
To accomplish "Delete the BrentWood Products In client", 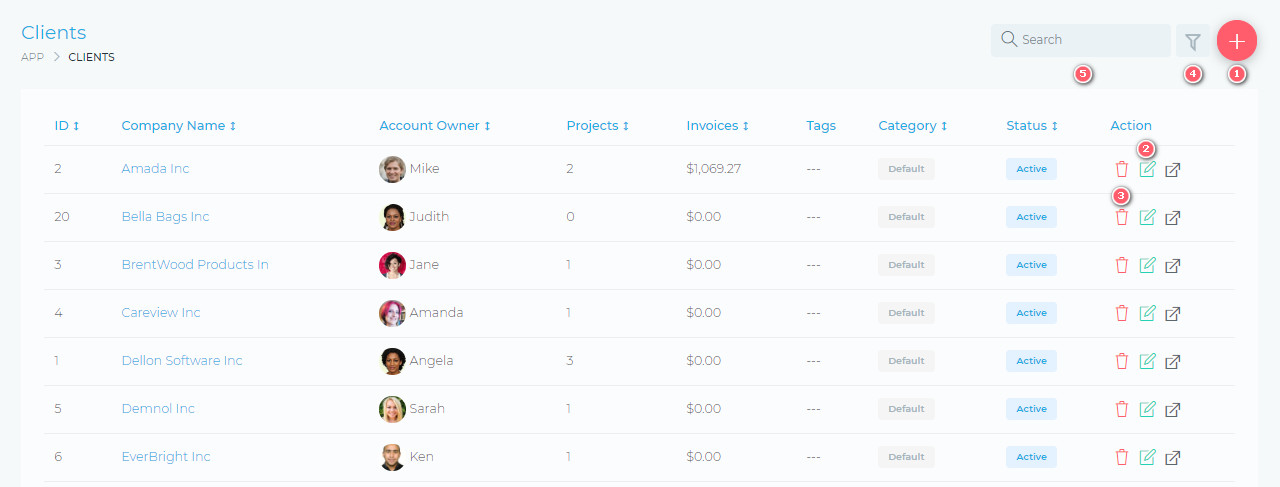I will point(1122,266).
